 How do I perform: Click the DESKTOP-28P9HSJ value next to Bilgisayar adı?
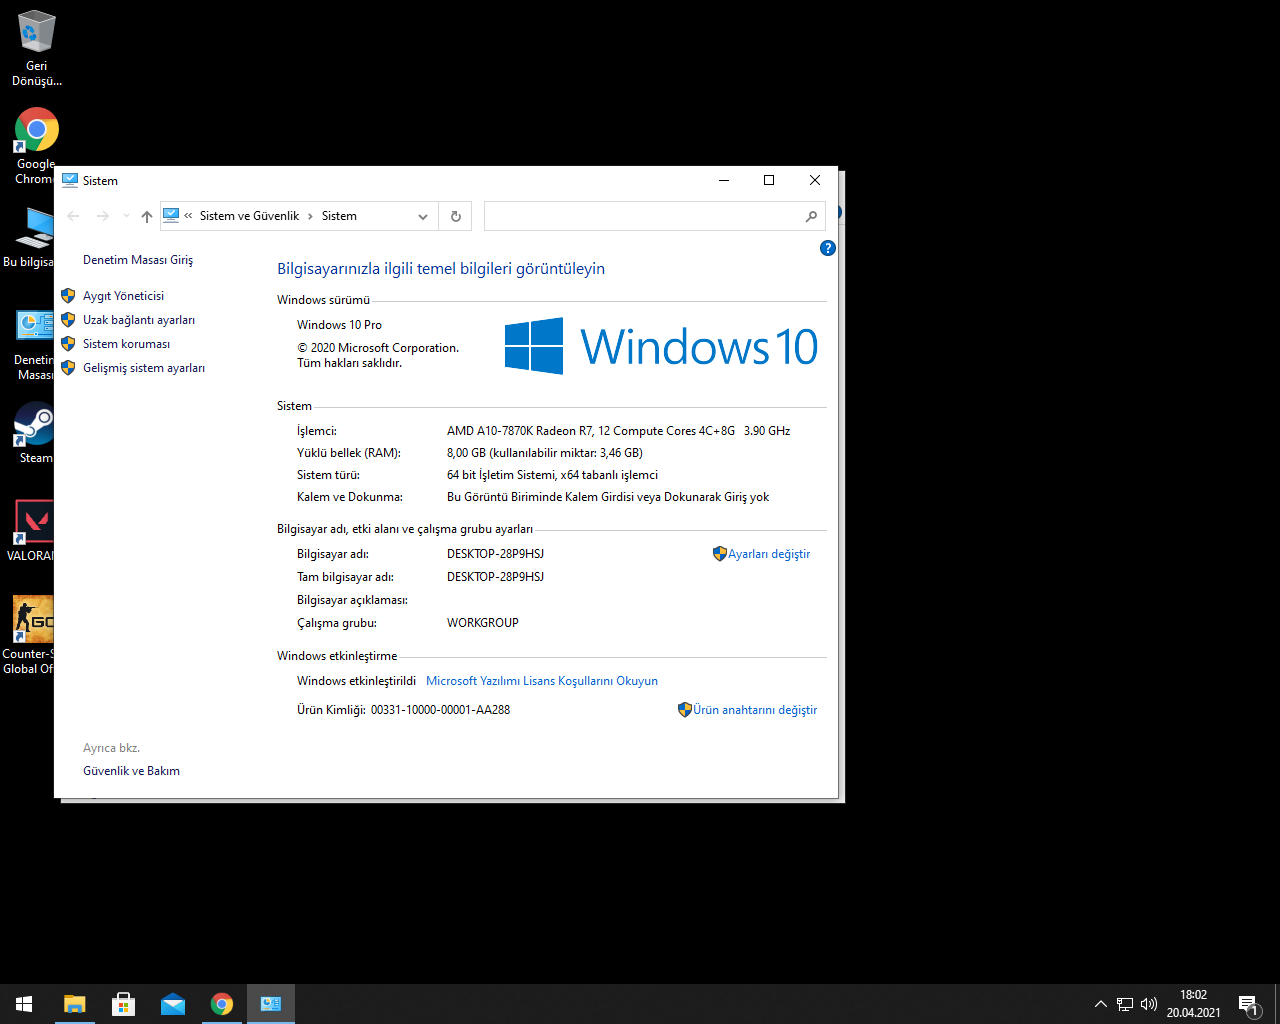pyautogui.click(x=495, y=554)
